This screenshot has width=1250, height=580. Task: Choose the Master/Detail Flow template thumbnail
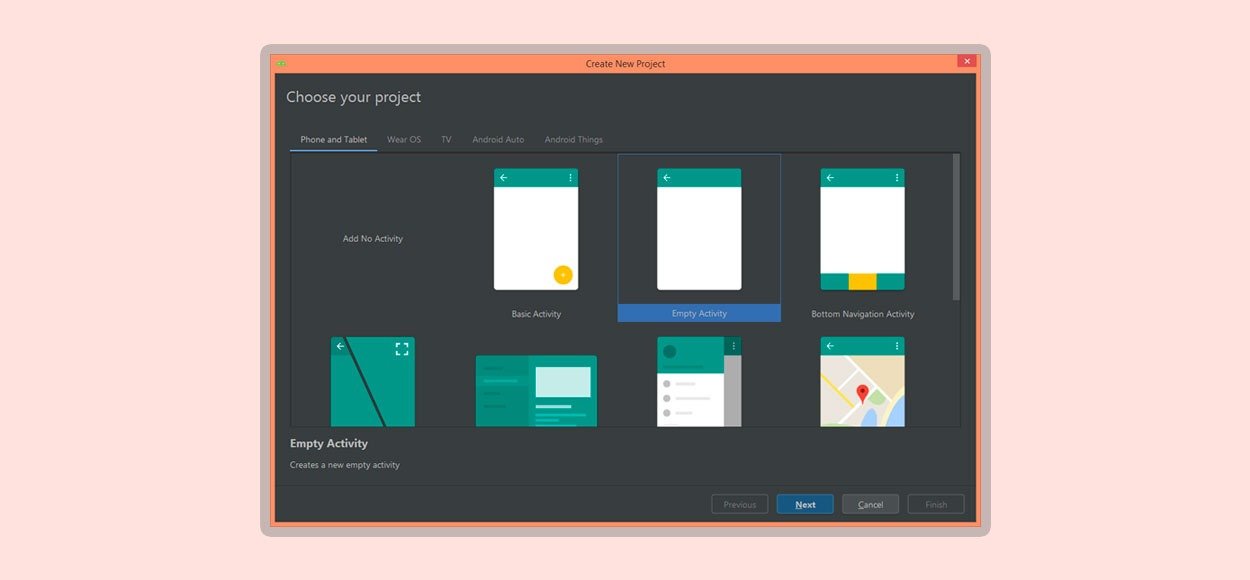pyautogui.click(x=536, y=390)
